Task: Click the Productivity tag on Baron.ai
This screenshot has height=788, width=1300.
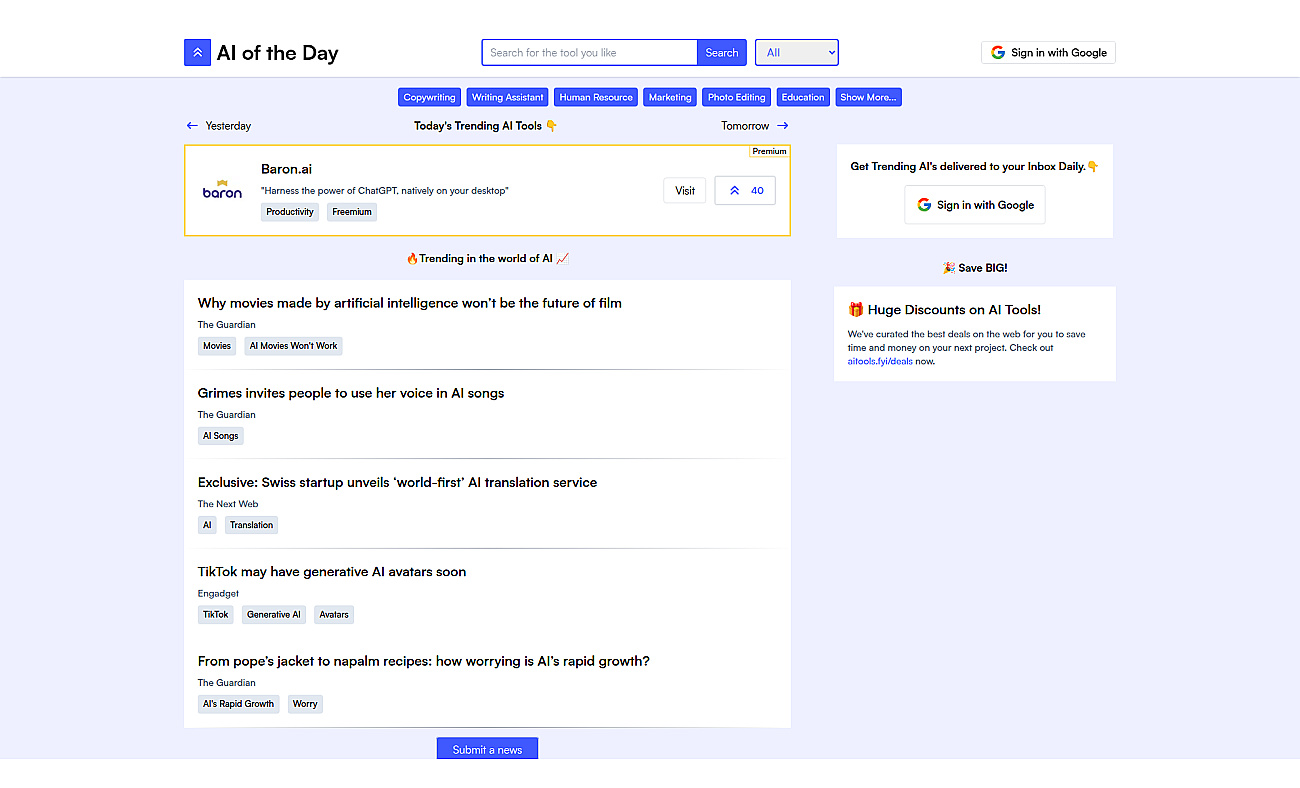Action: tap(290, 212)
